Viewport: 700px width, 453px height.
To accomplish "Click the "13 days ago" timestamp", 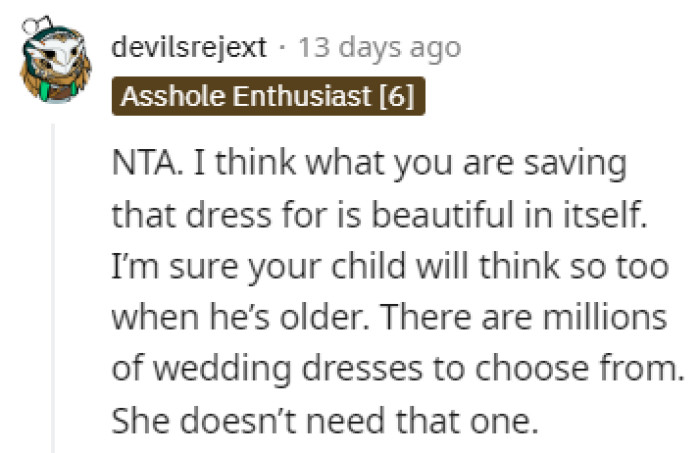I will (379, 48).
